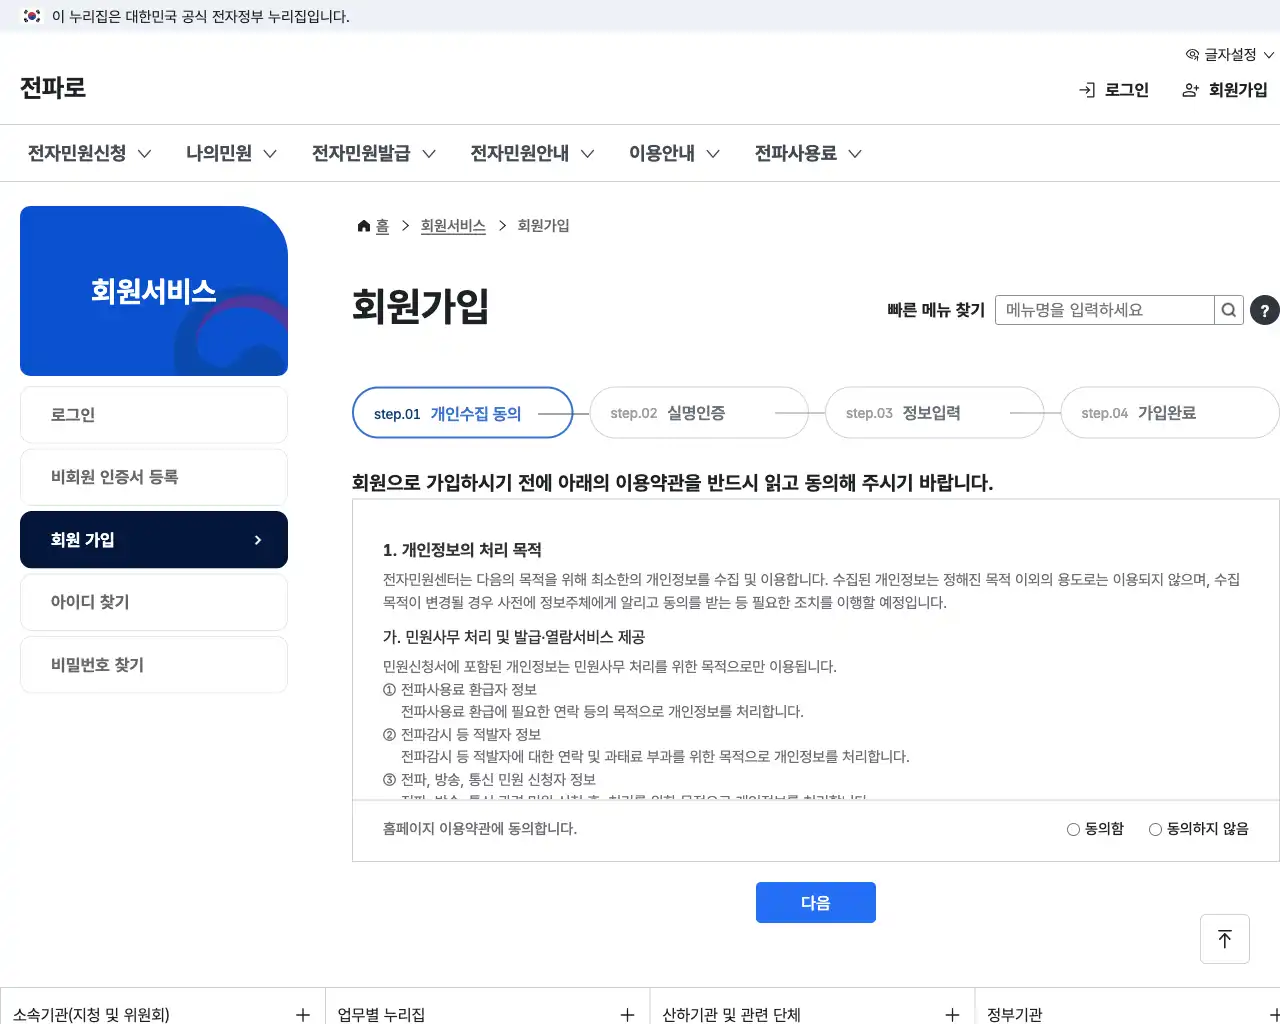This screenshot has height=1024, width=1280.
Task: Click the home icon in breadcrumb
Action: pos(364,226)
